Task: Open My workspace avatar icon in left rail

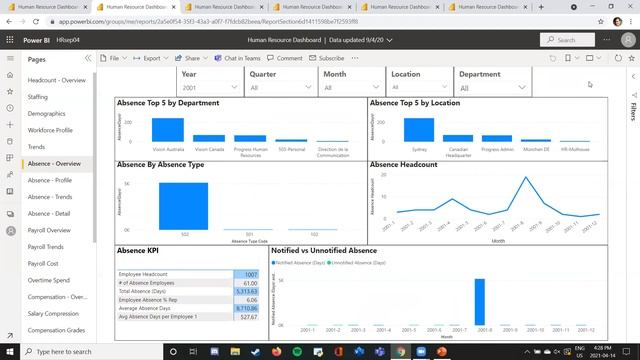Action: click(11, 231)
